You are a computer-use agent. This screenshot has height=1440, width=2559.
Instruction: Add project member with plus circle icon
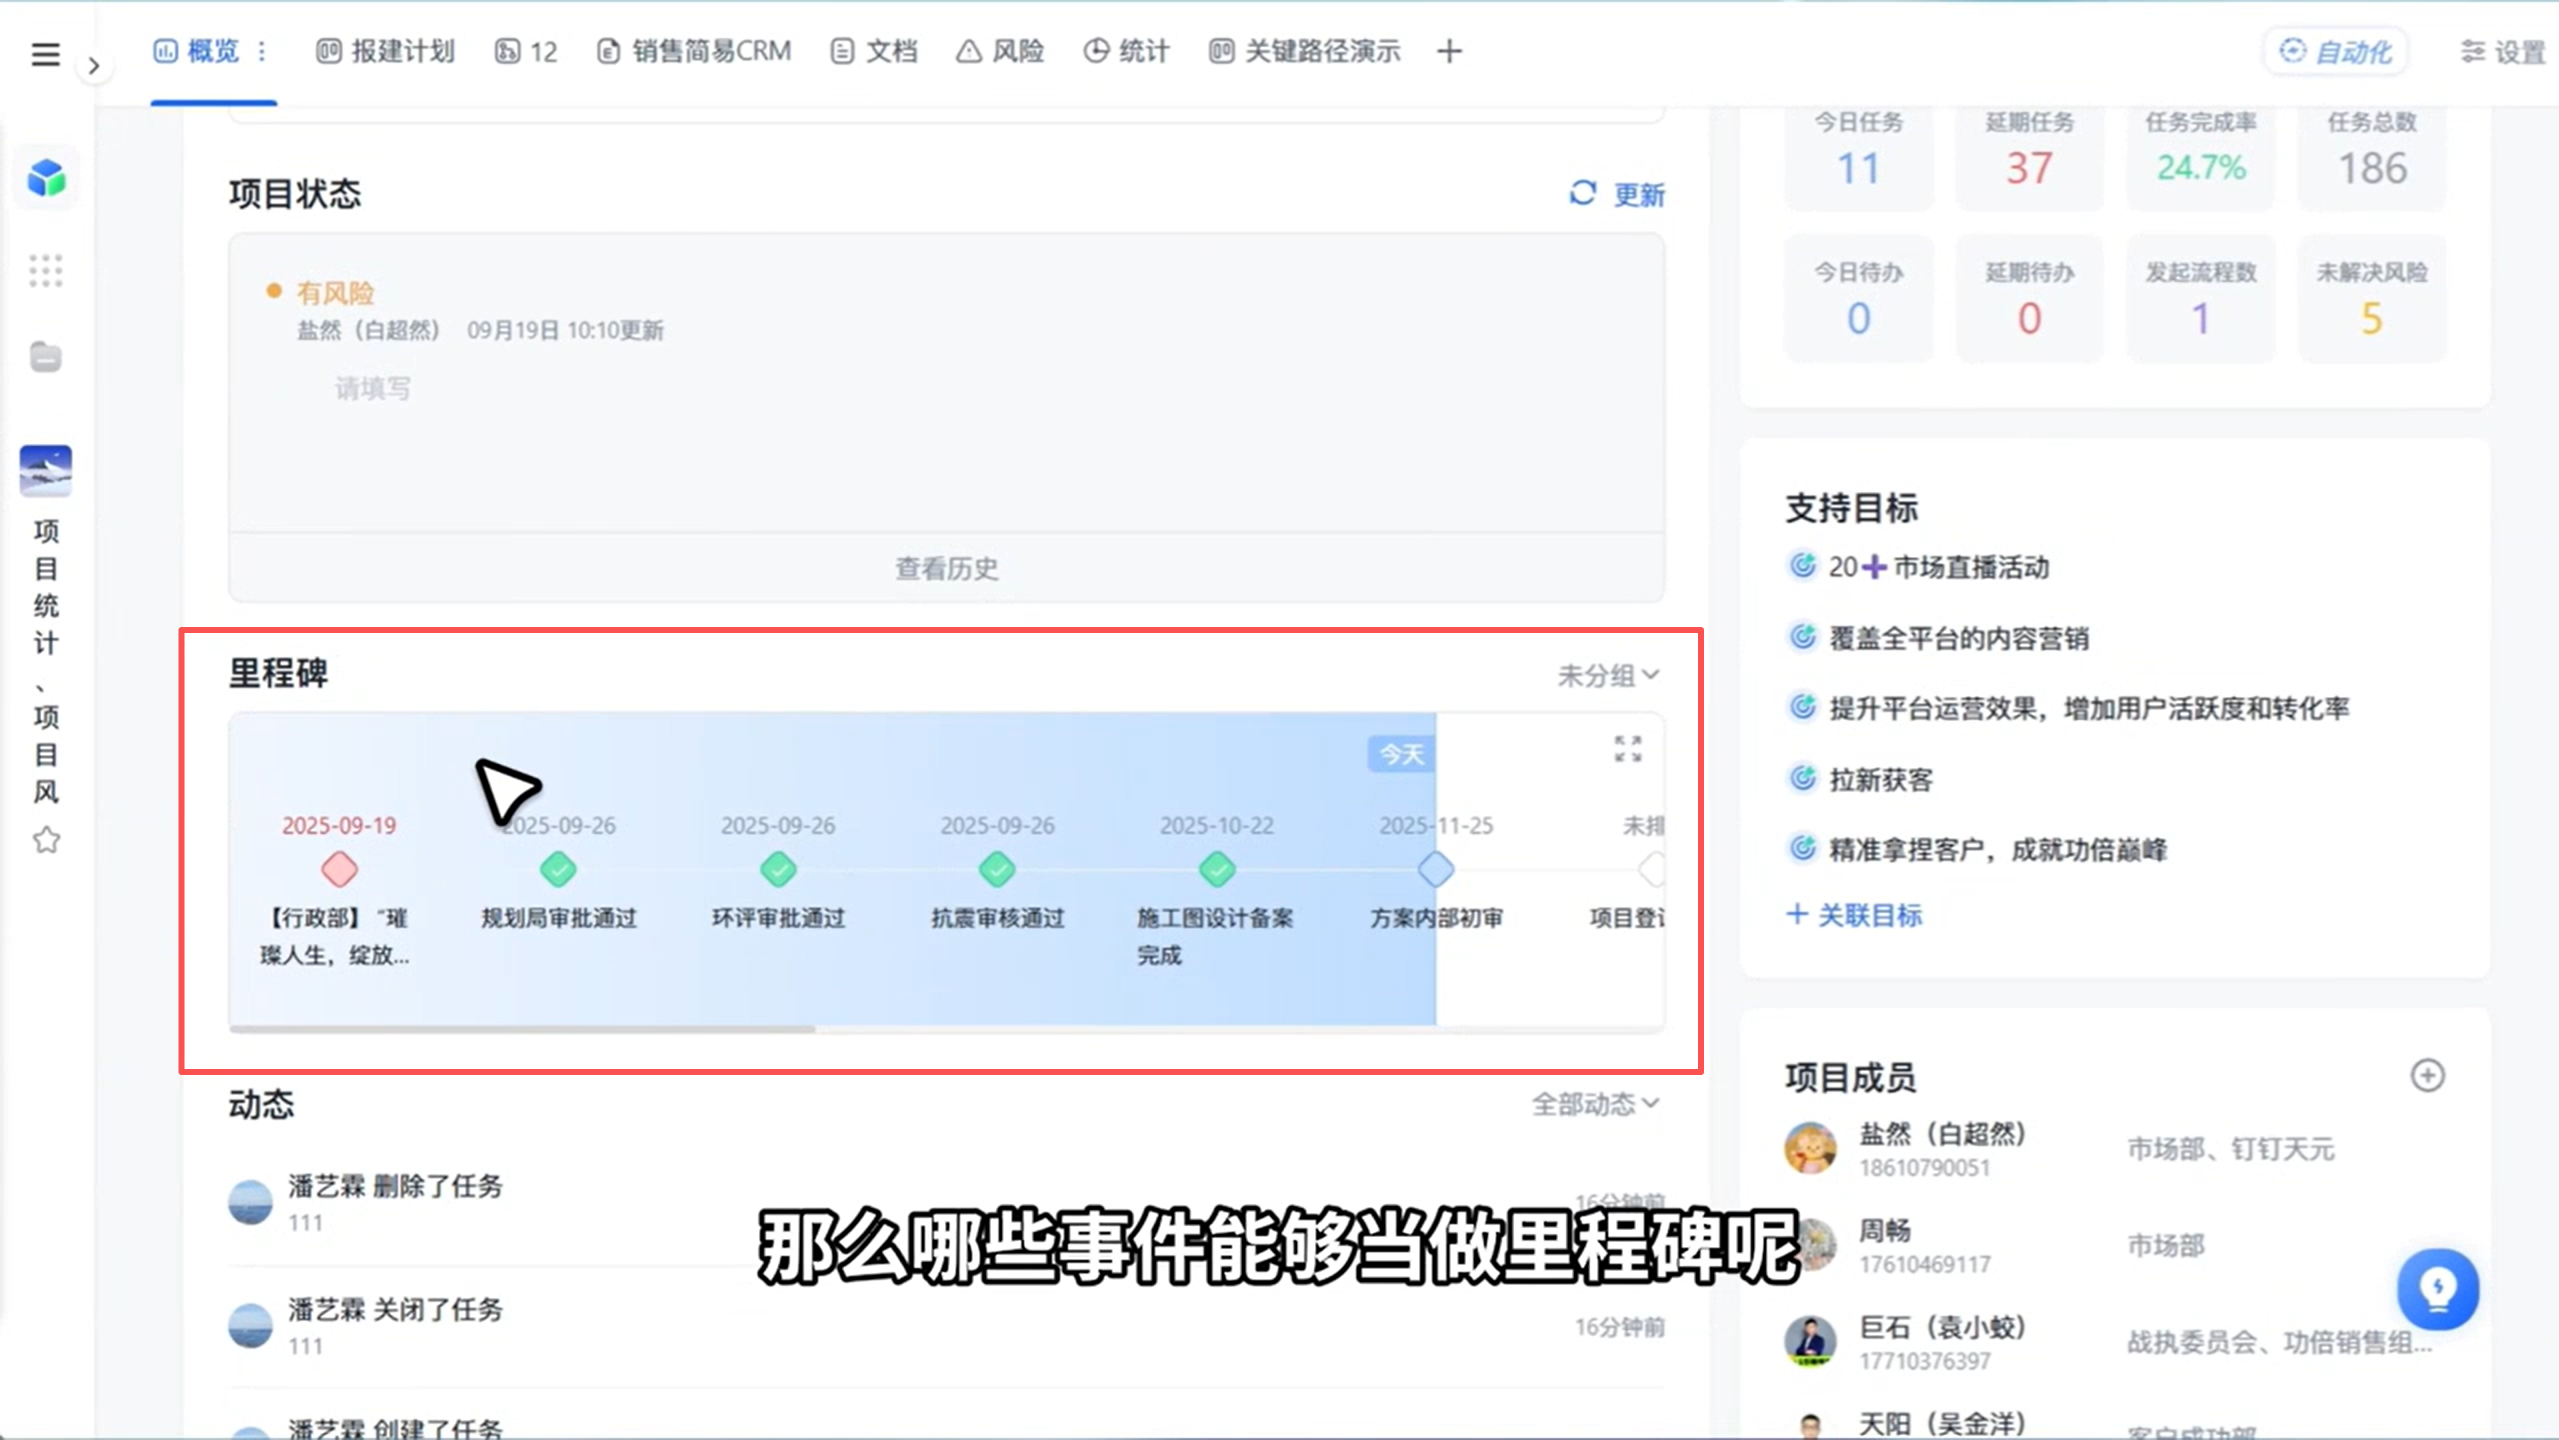coord(2427,1075)
